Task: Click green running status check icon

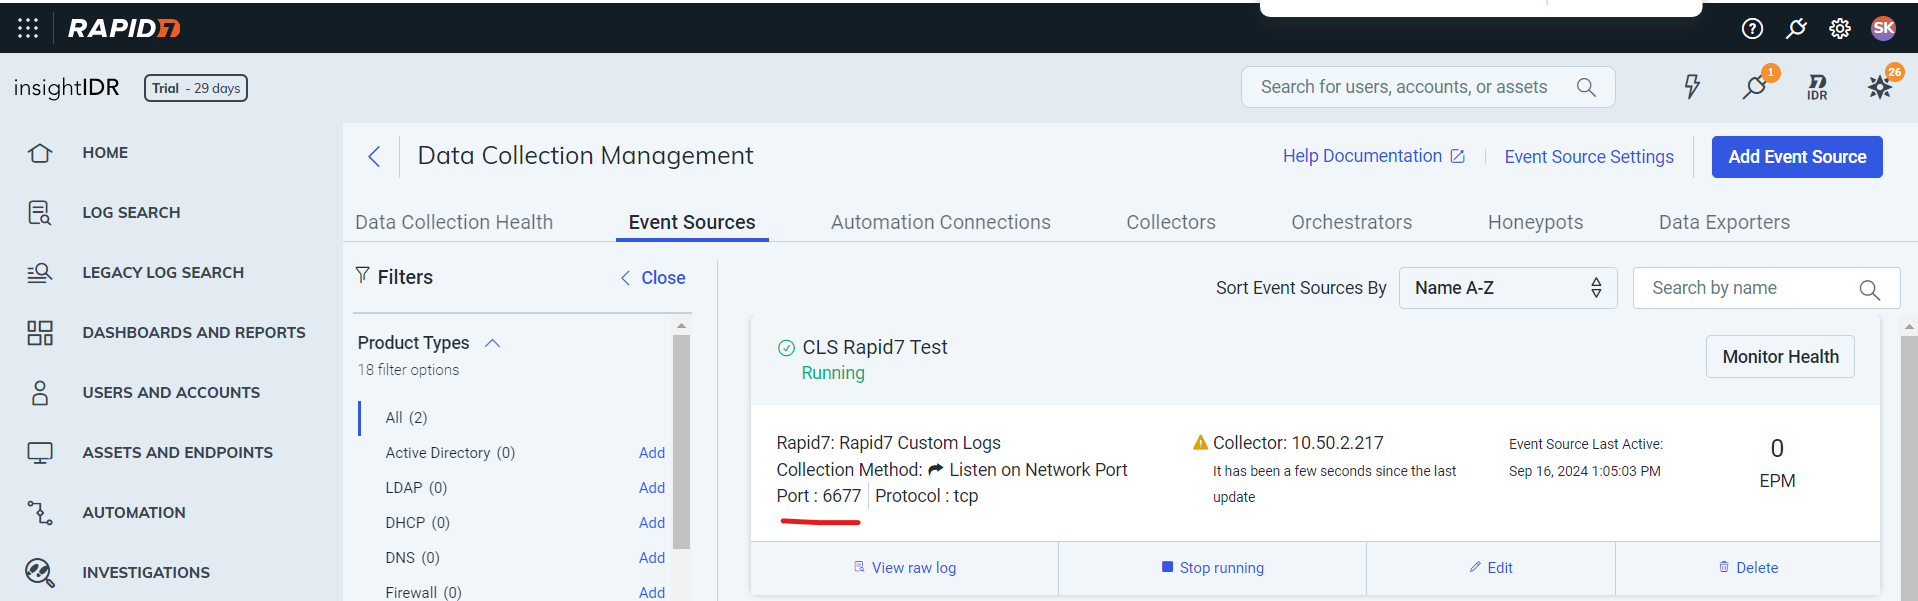Action: click(x=786, y=348)
